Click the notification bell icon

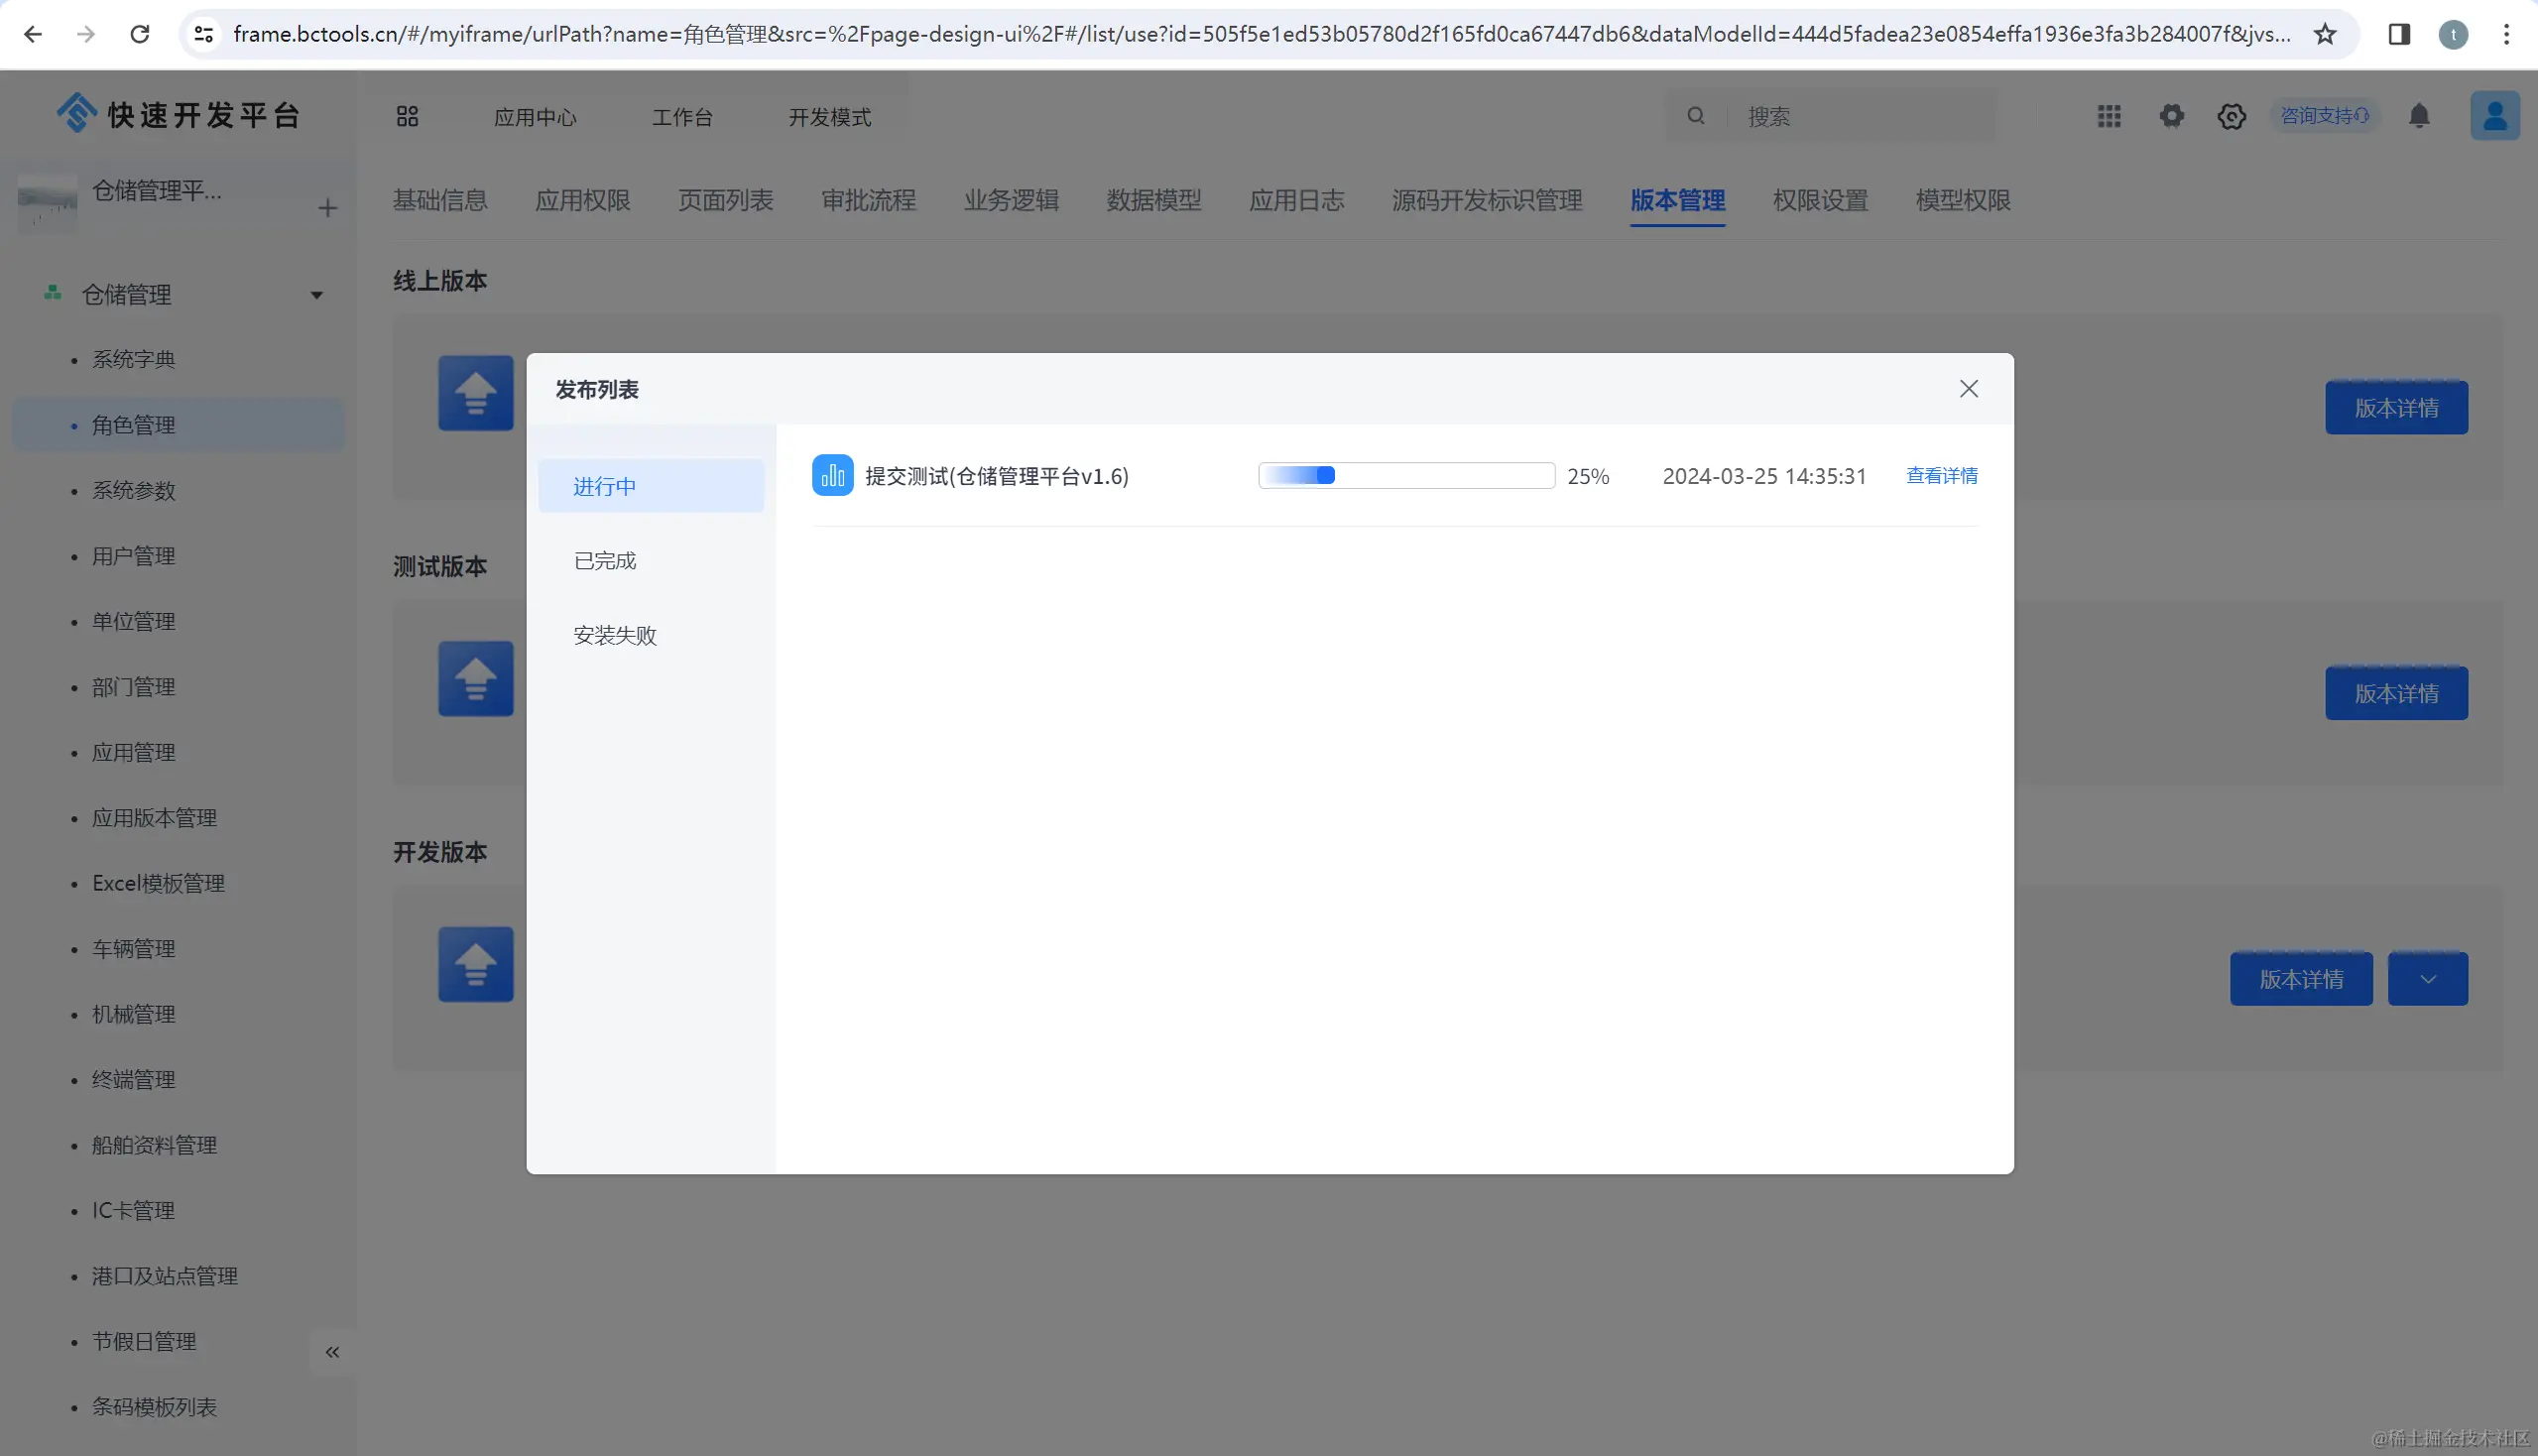point(2418,116)
